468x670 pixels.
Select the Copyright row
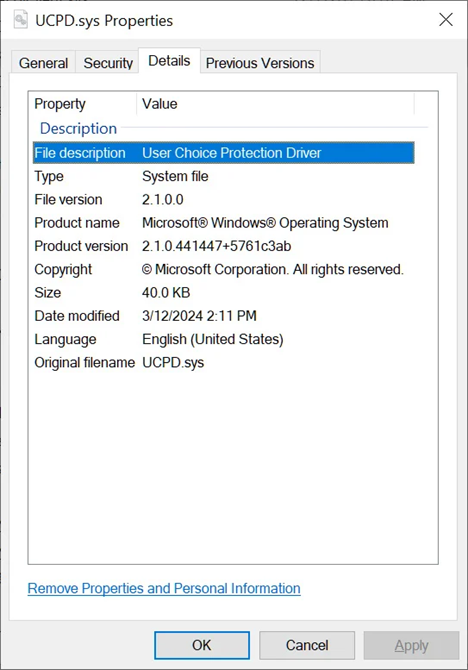click(224, 269)
